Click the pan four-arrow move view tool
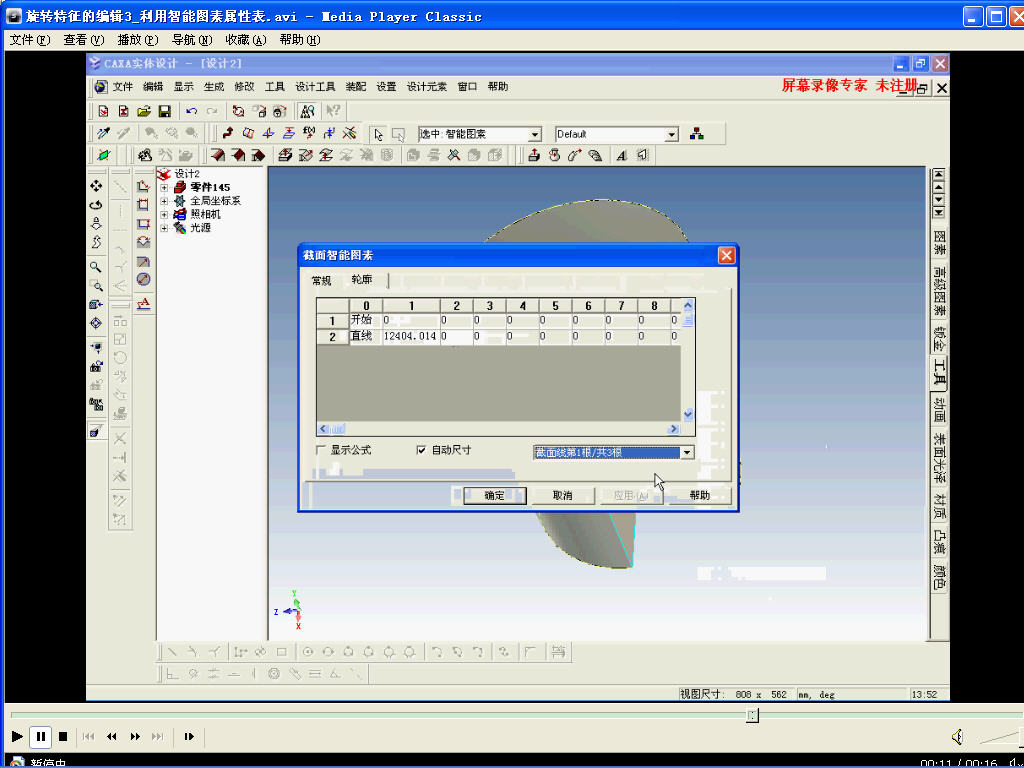The image size is (1024, 768). click(x=96, y=186)
